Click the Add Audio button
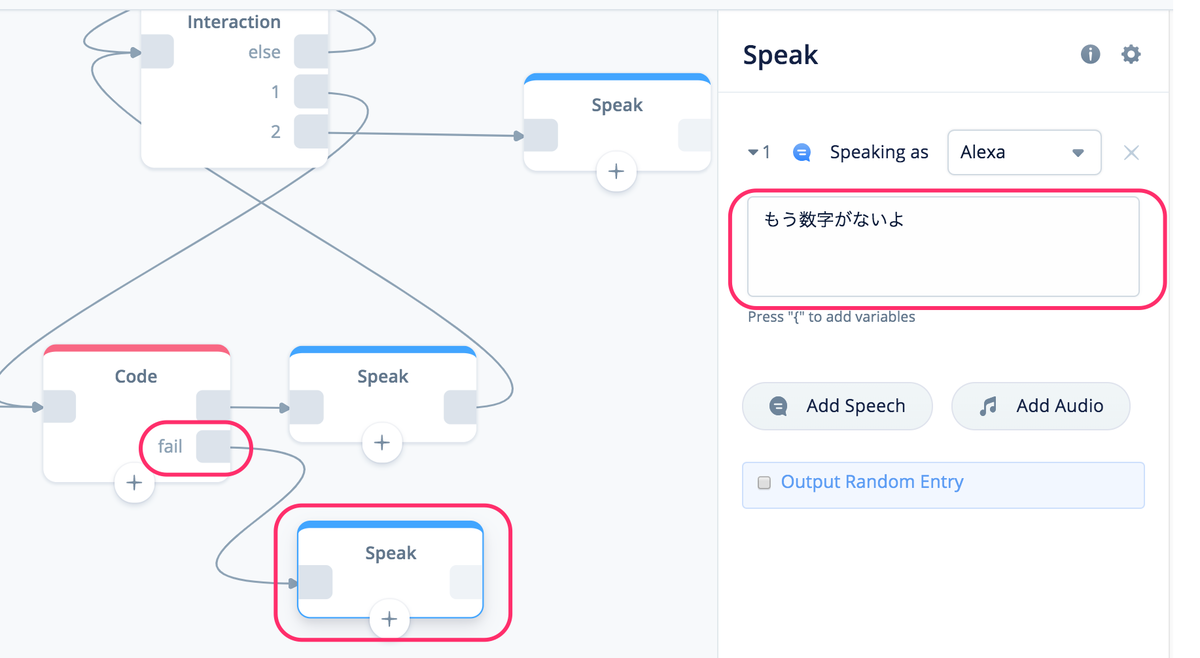The width and height of the screenshot is (1200, 658). tap(1040, 406)
